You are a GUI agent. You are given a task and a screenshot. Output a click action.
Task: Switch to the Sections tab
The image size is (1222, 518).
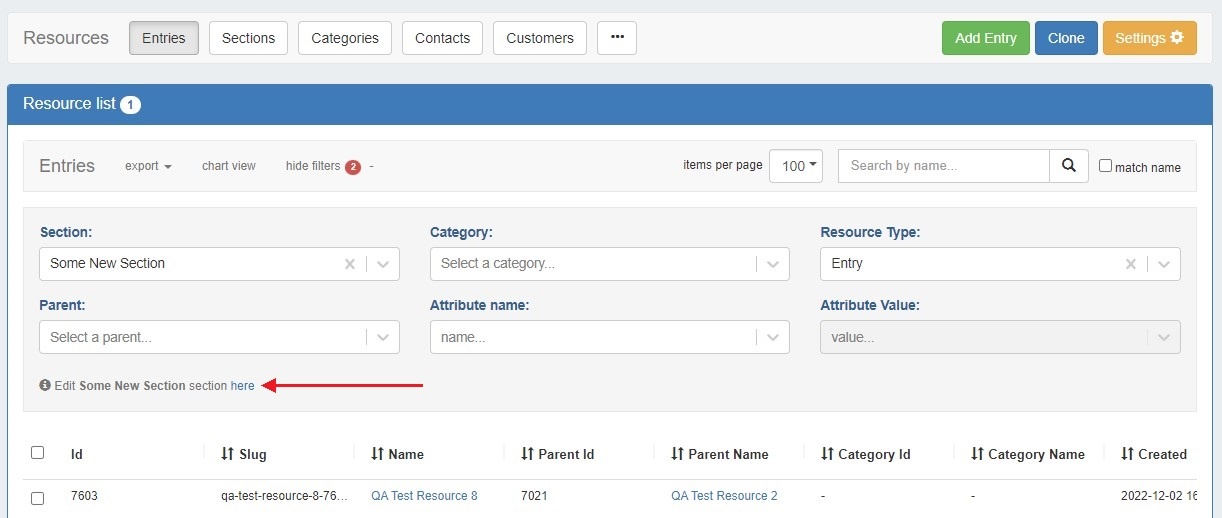point(248,38)
